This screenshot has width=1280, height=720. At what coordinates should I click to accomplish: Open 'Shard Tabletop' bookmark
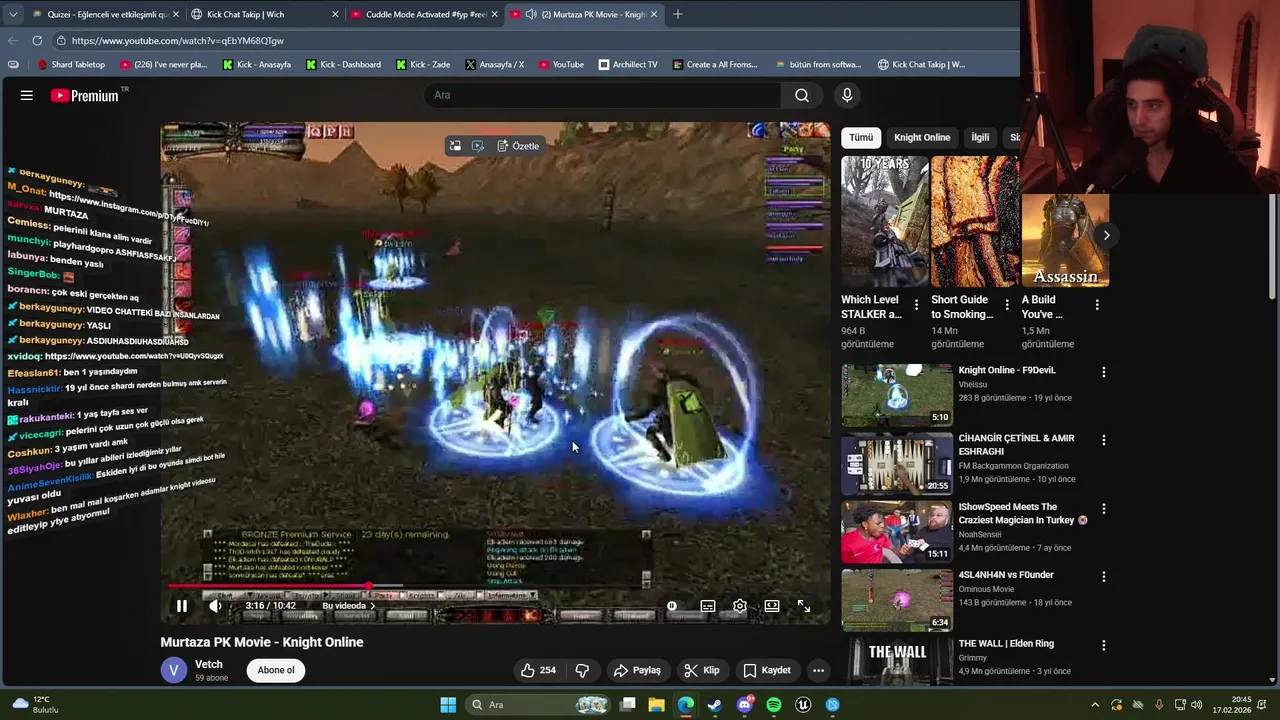72,64
